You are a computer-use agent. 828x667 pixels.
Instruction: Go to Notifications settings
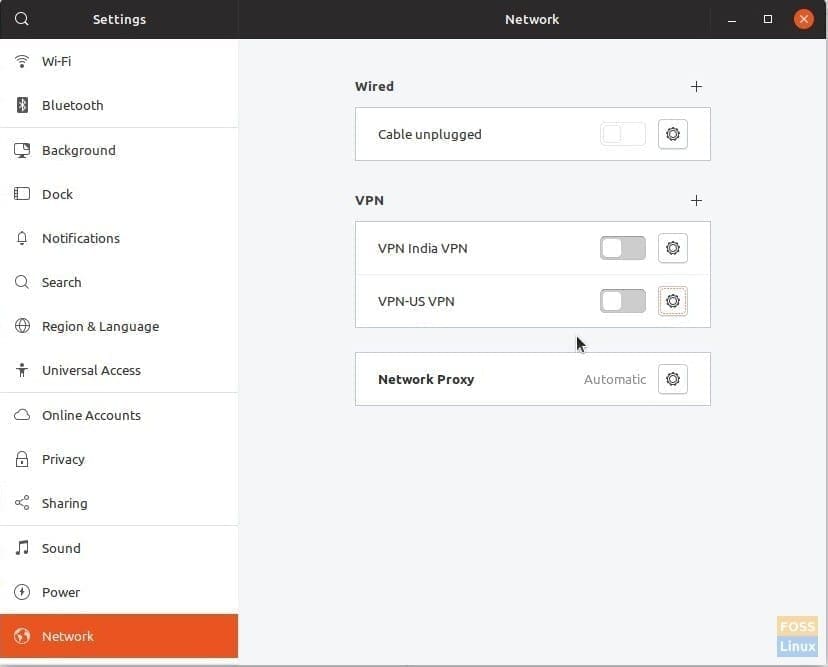pos(119,238)
